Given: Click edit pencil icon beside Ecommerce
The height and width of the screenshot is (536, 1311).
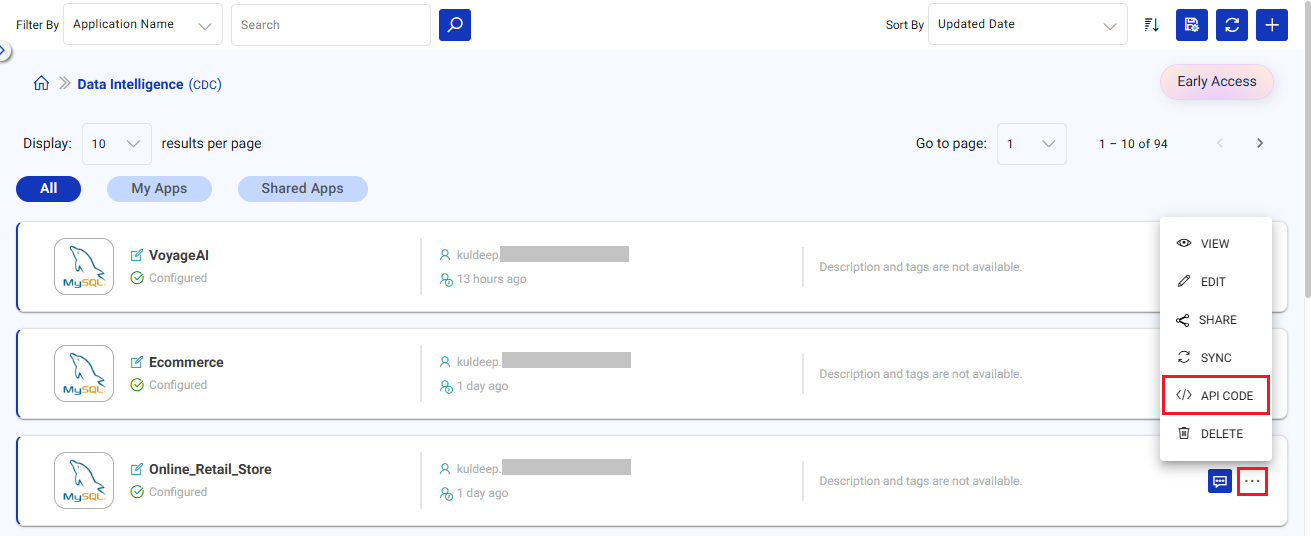Looking at the screenshot, I should click(x=137, y=362).
